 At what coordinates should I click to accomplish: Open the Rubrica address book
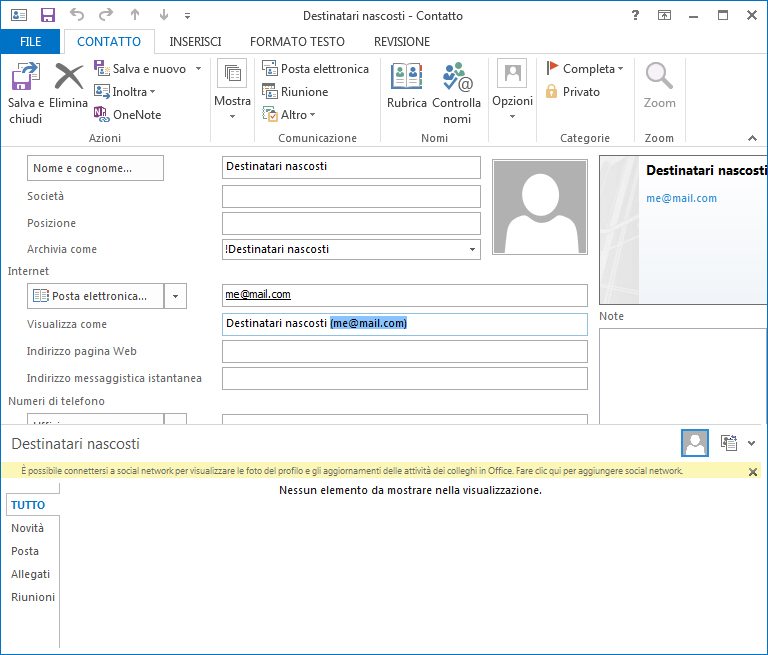pyautogui.click(x=406, y=77)
